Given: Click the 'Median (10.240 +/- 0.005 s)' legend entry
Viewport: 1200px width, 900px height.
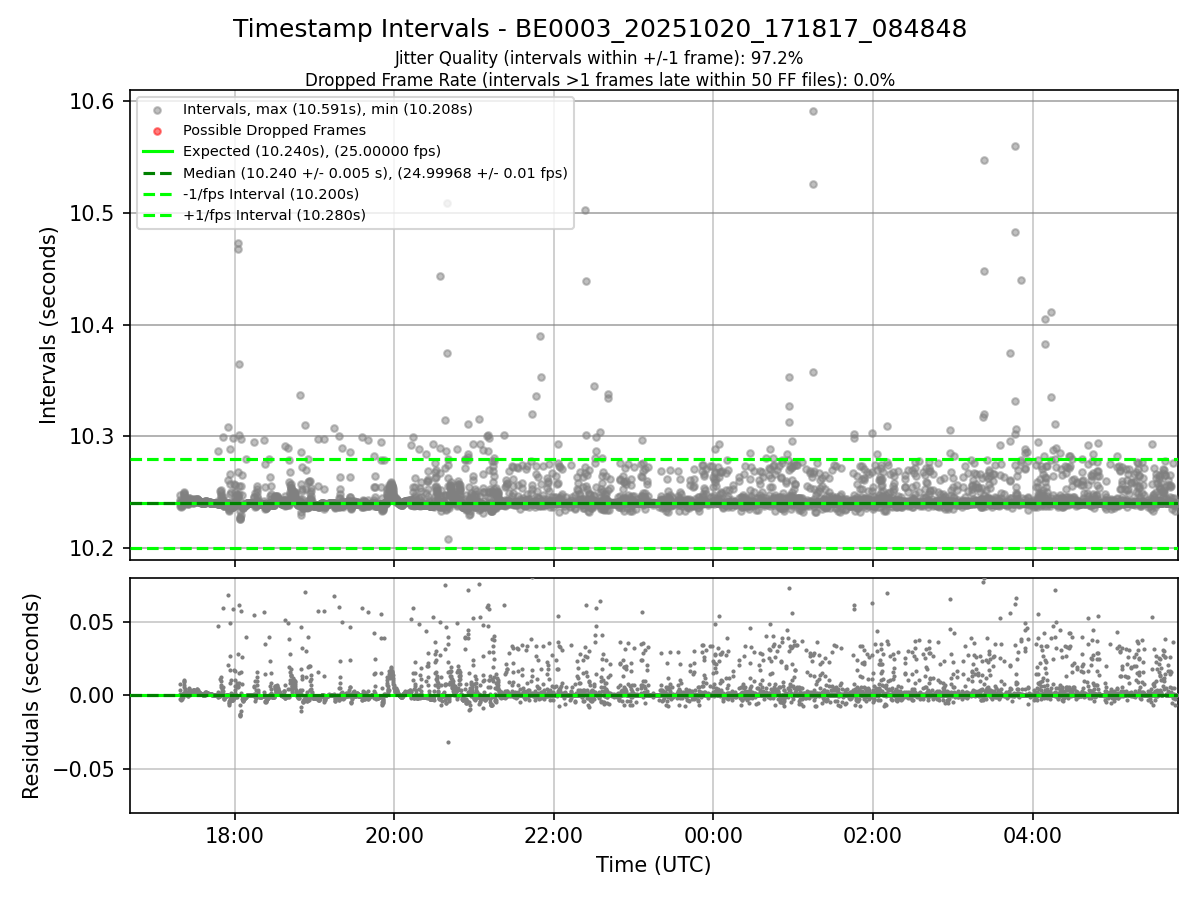Looking at the screenshot, I should coord(375,173).
